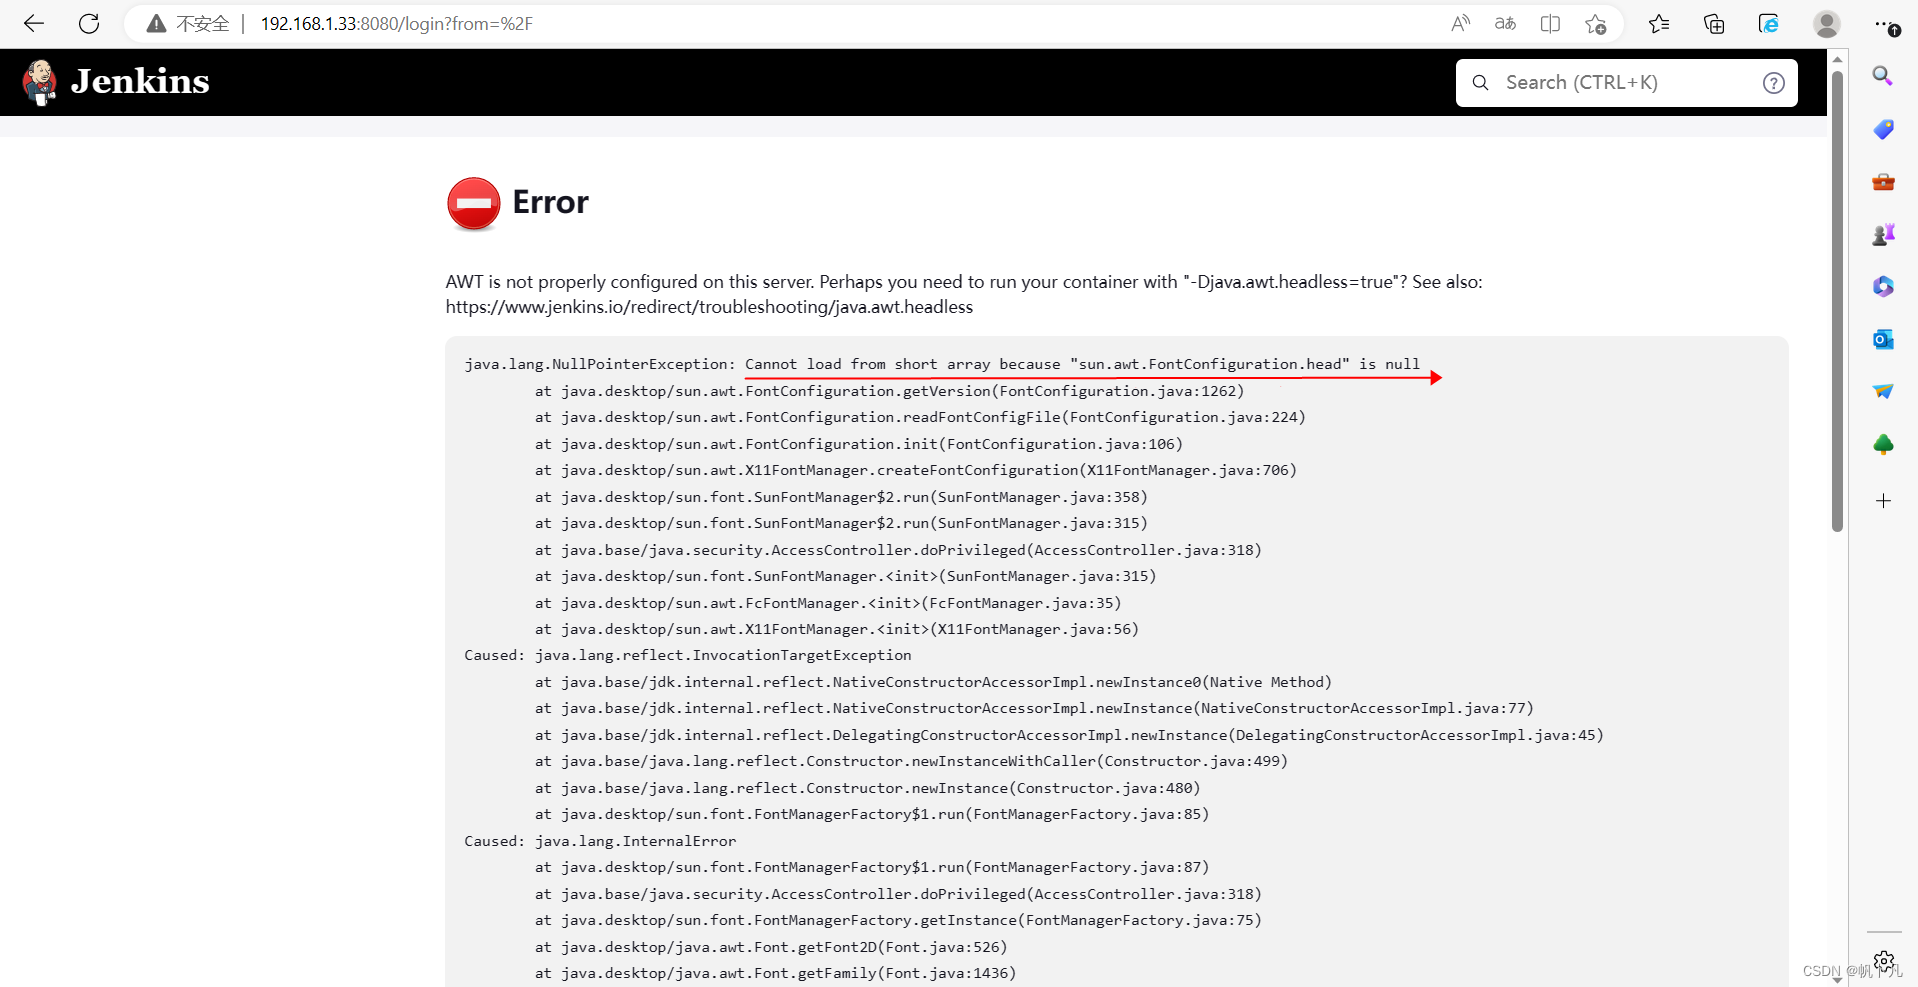Open the browser profile menu

pyautogui.click(x=1827, y=23)
